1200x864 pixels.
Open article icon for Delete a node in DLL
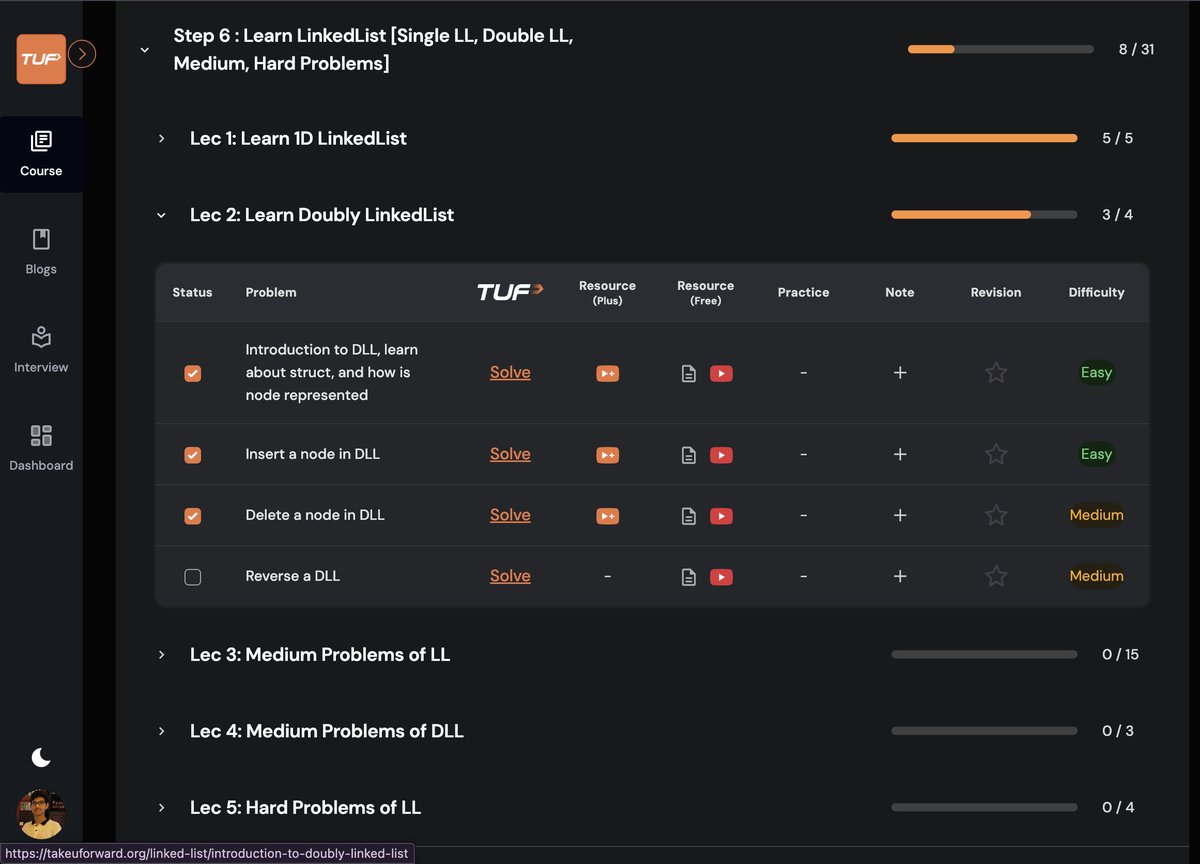click(689, 516)
